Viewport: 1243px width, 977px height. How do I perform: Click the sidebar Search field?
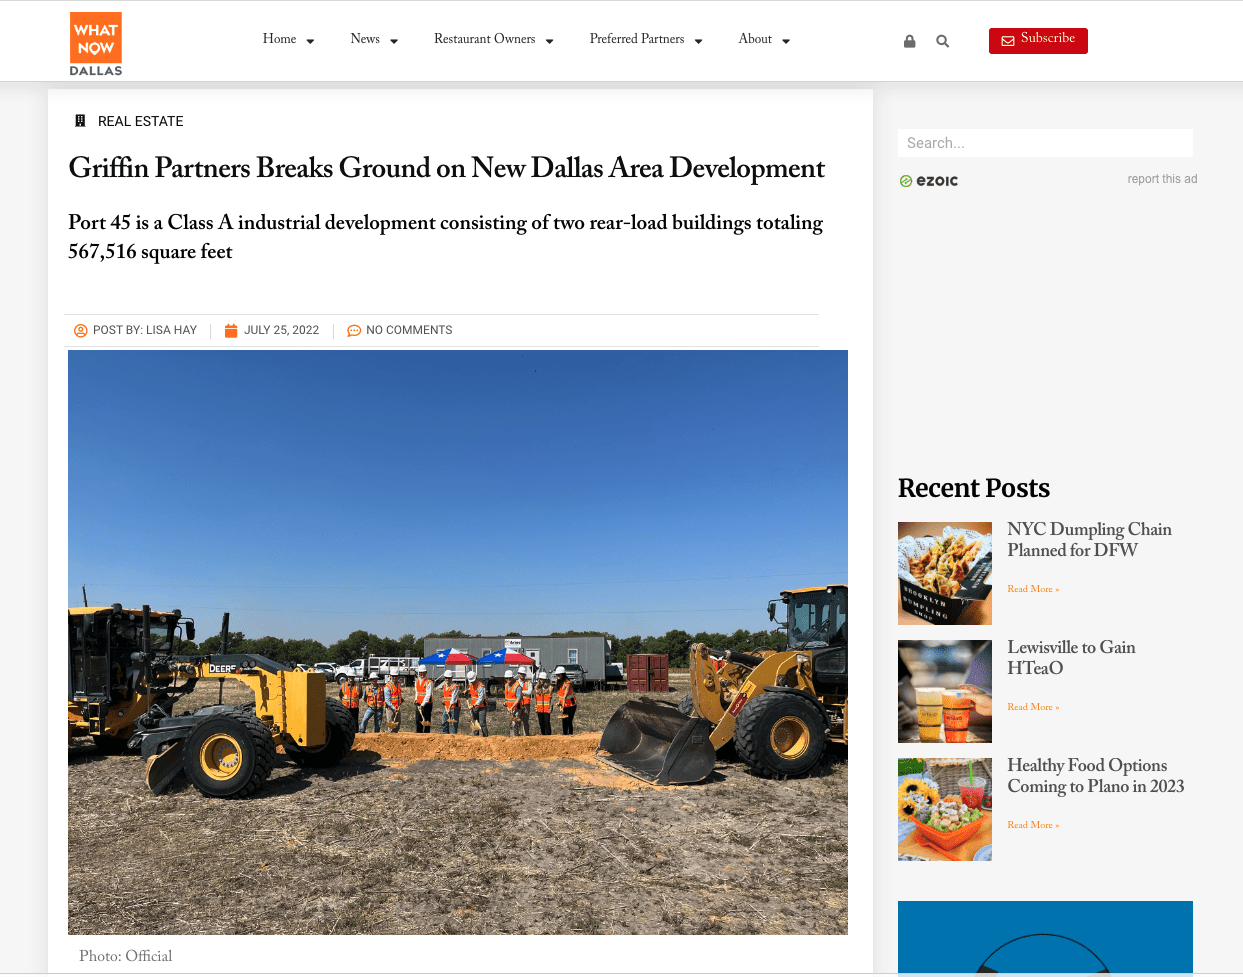coord(1045,143)
